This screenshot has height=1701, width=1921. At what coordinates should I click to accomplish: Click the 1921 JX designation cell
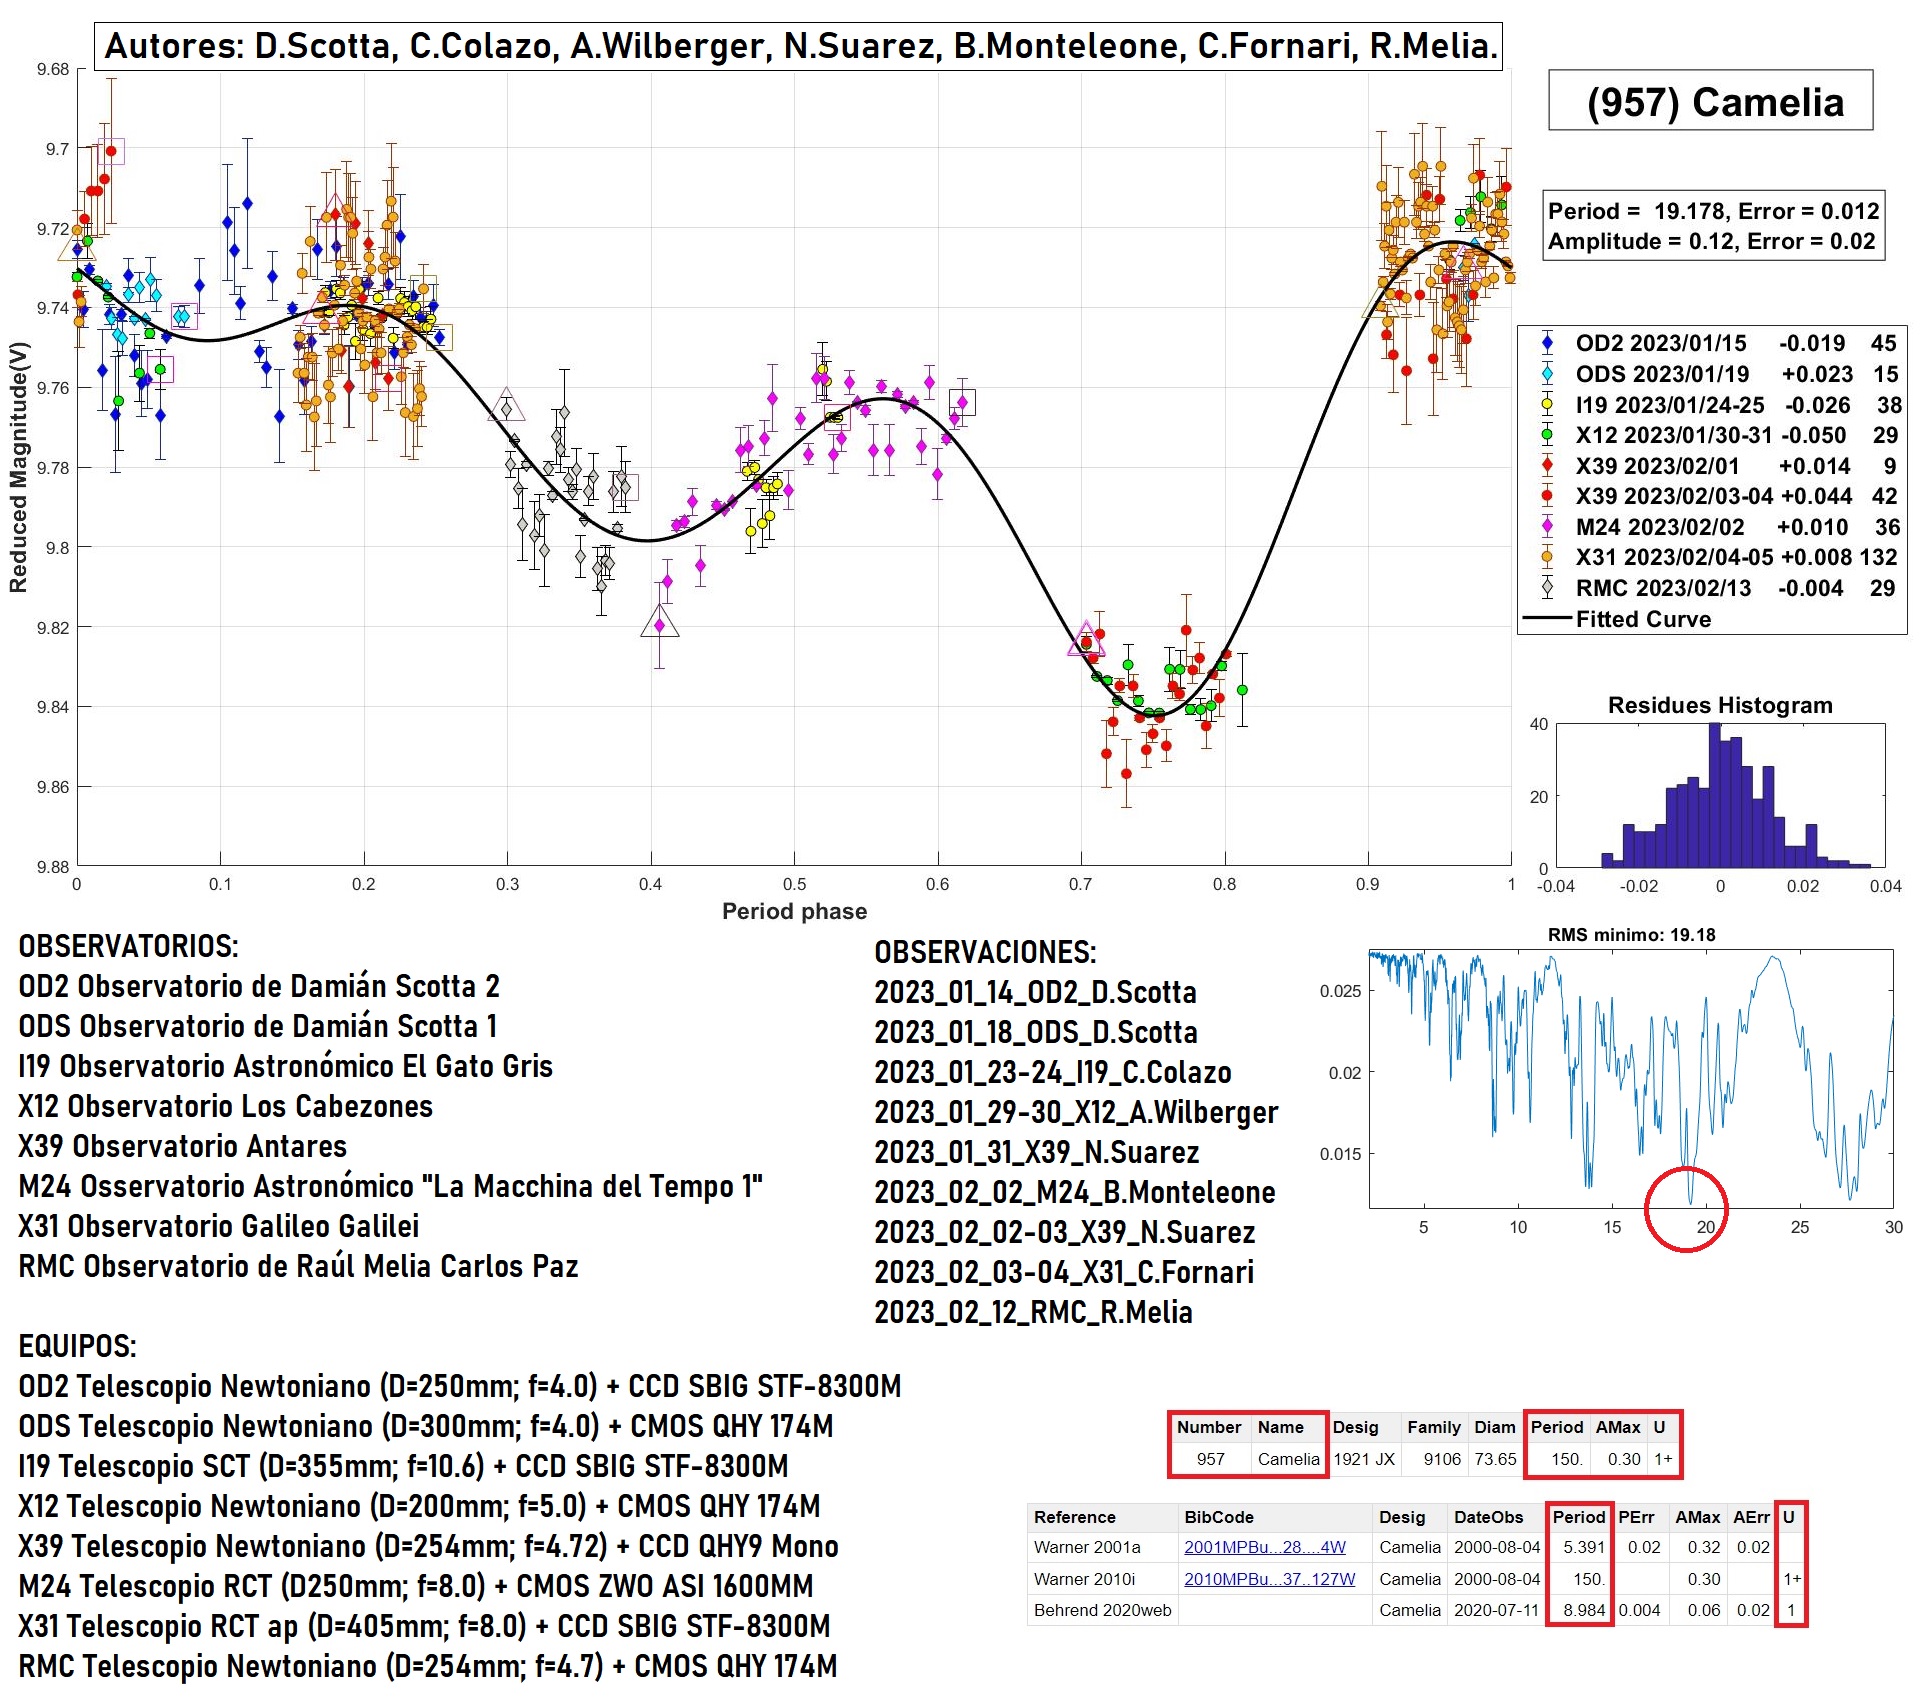(1363, 1459)
